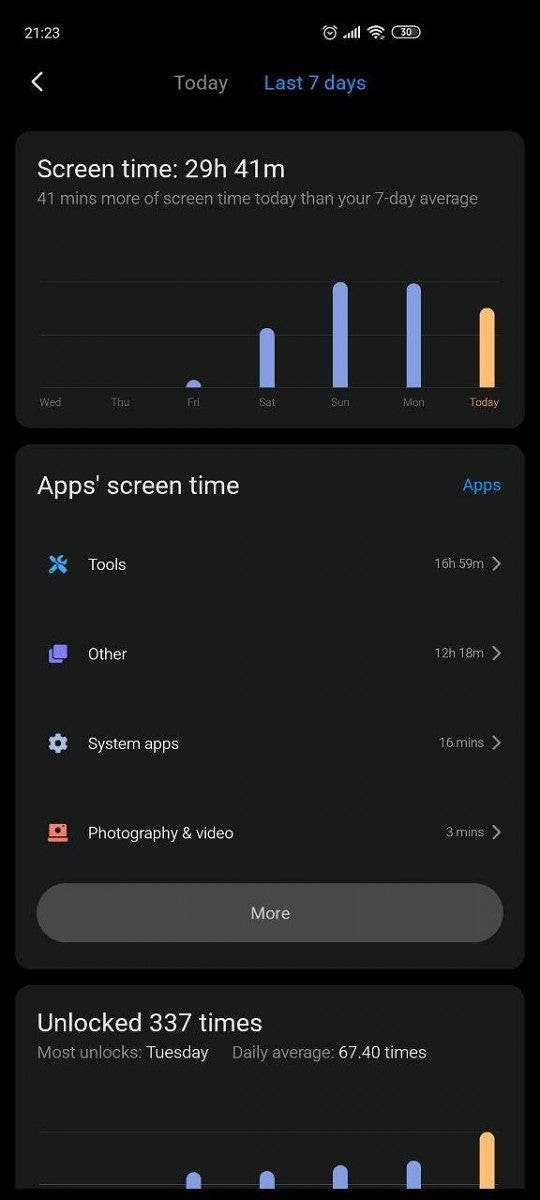Tap the Wi-Fi status bar icon
540x1200 pixels.
point(376,33)
